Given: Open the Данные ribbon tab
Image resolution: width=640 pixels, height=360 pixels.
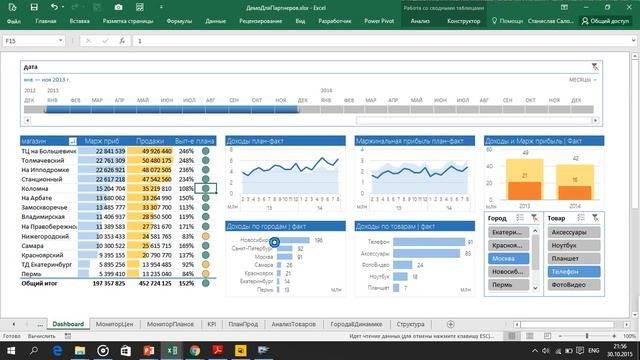Looking at the screenshot, I should pos(216,21).
